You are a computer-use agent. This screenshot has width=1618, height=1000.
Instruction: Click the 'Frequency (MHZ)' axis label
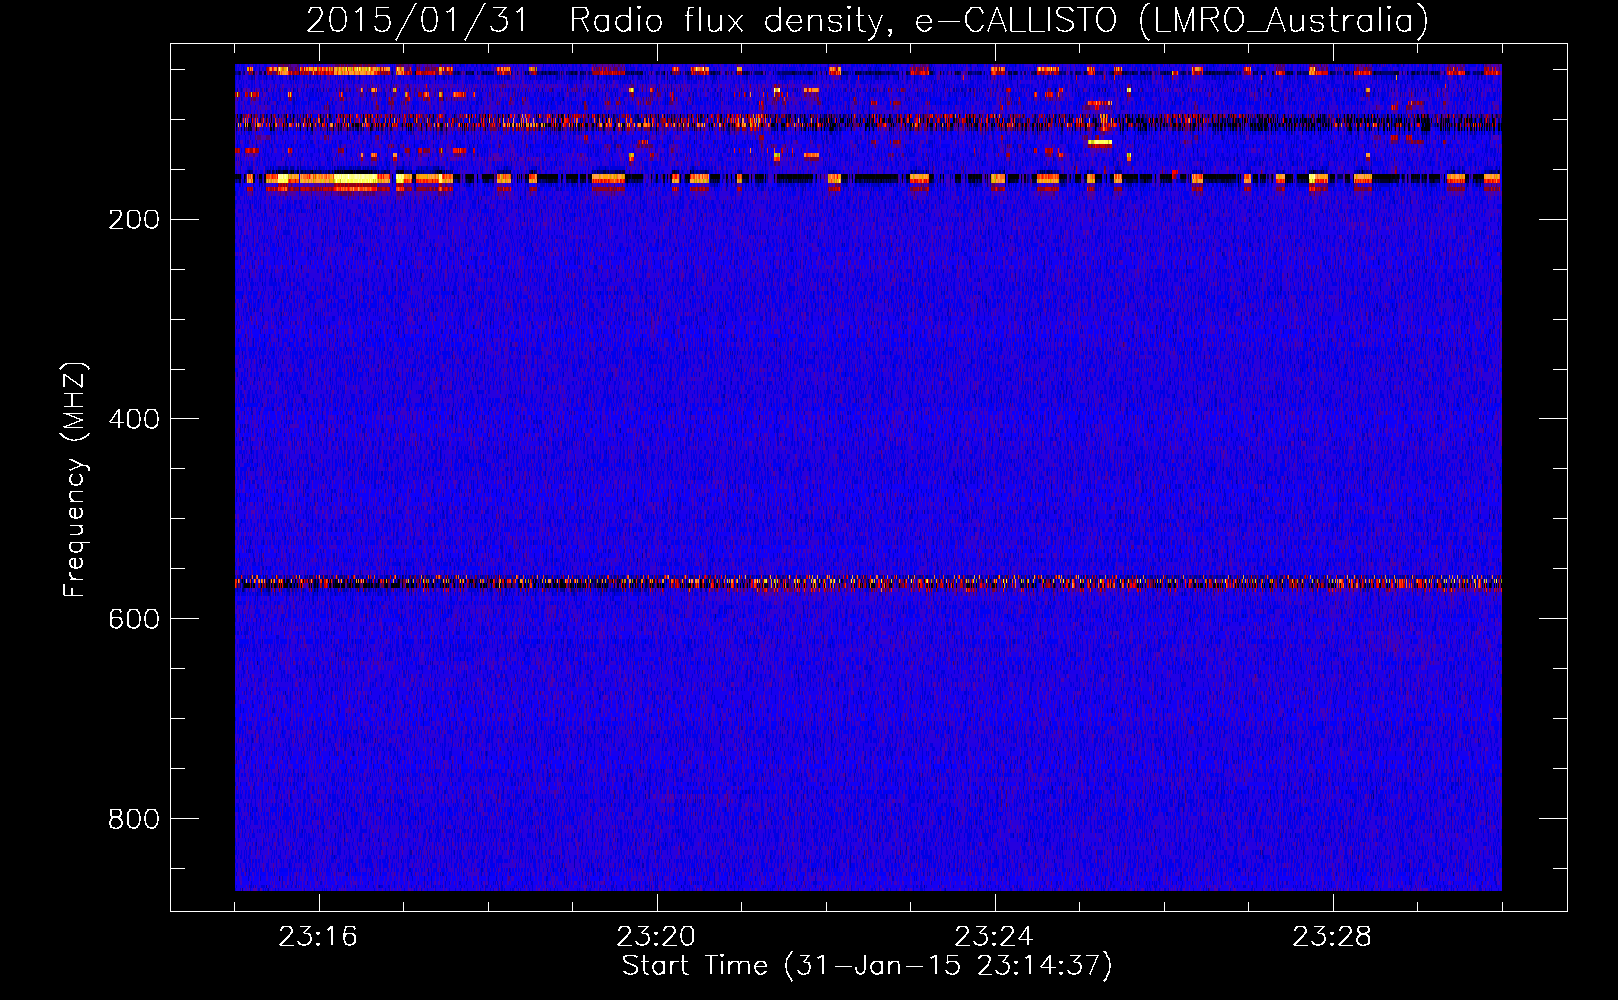[x=74, y=479]
